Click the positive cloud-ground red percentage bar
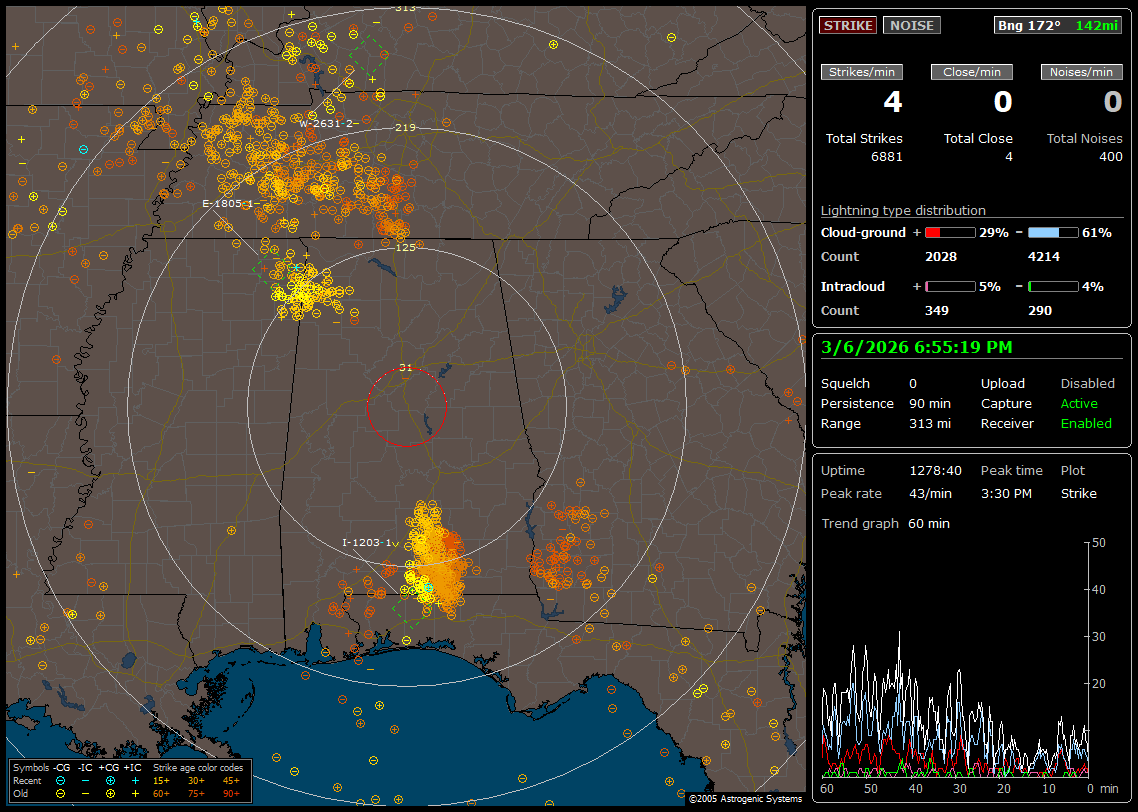This screenshot has height=812, width=1138. click(x=949, y=232)
